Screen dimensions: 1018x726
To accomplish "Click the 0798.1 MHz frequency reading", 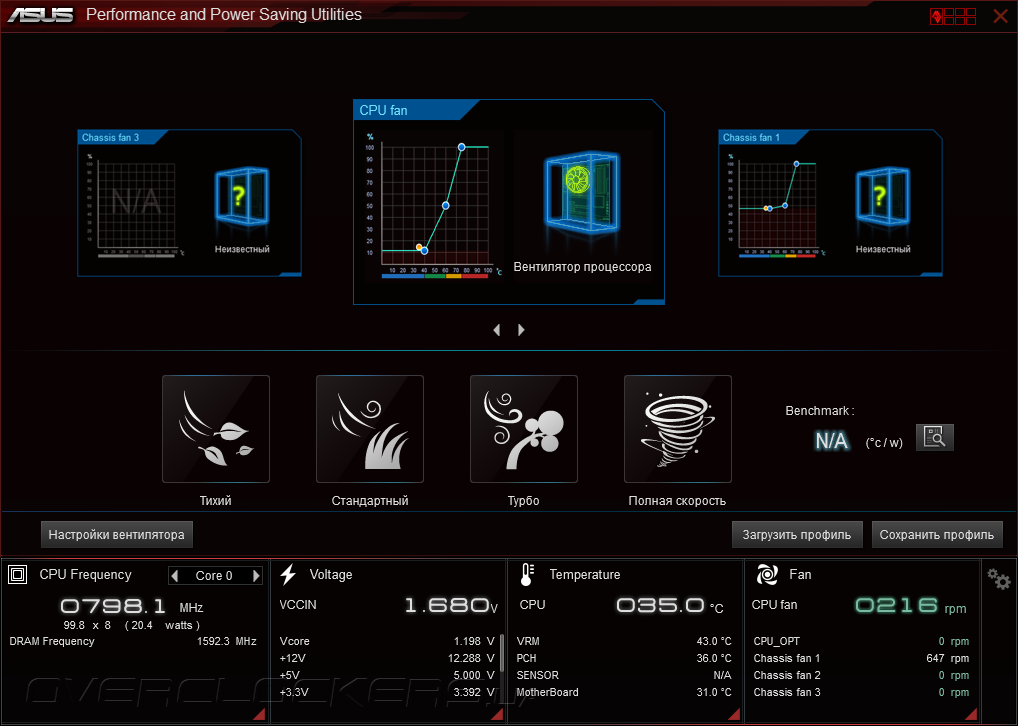I will pos(132,607).
